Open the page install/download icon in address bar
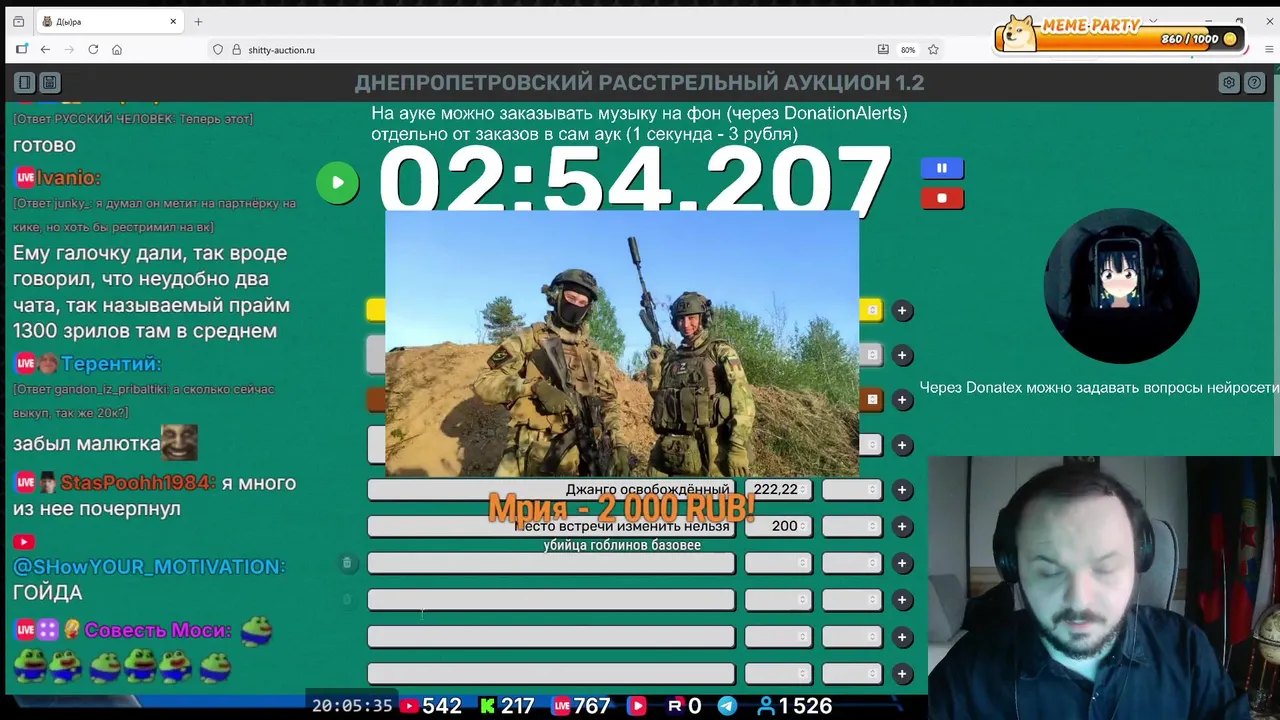The width and height of the screenshot is (1280, 720). [883, 49]
